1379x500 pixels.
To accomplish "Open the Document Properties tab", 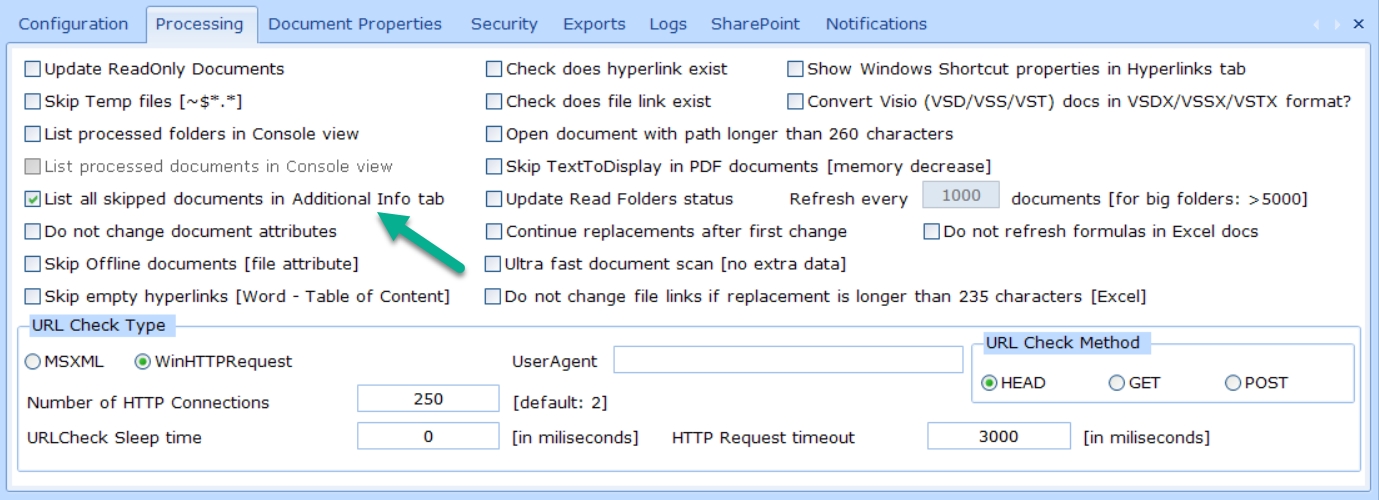I will [355, 24].
